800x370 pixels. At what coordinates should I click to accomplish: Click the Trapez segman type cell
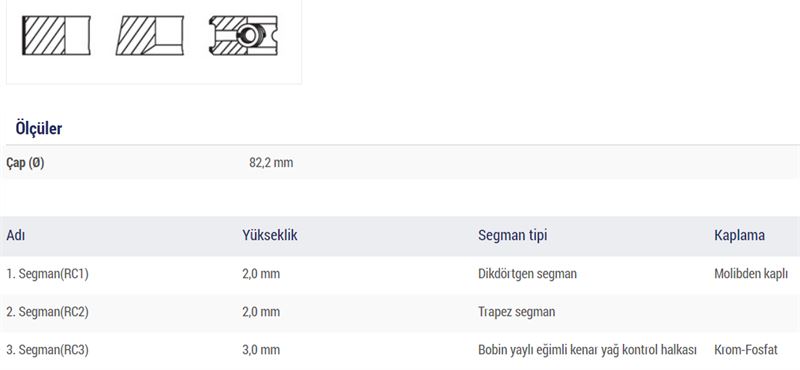pyautogui.click(x=517, y=312)
